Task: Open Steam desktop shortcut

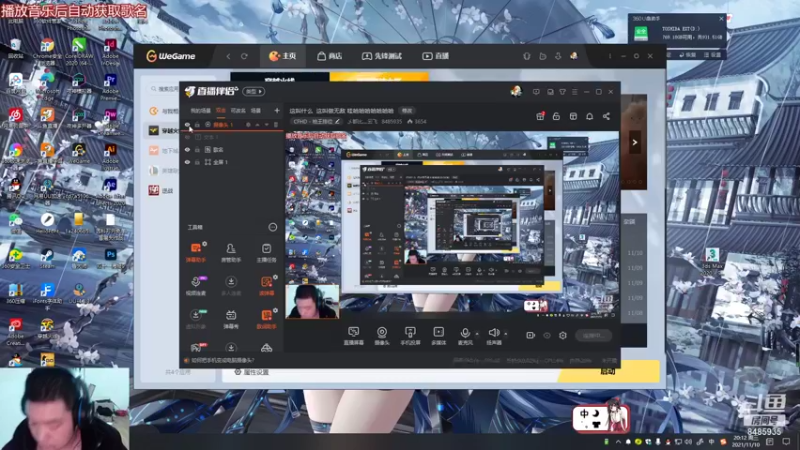Action: click(47, 258)
